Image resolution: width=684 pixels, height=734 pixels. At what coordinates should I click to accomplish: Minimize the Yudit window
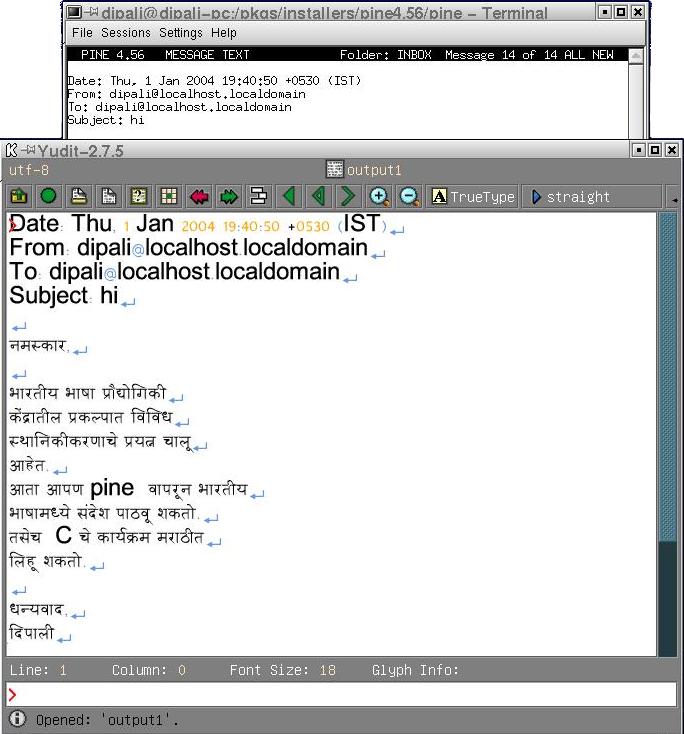click(639, 150)
